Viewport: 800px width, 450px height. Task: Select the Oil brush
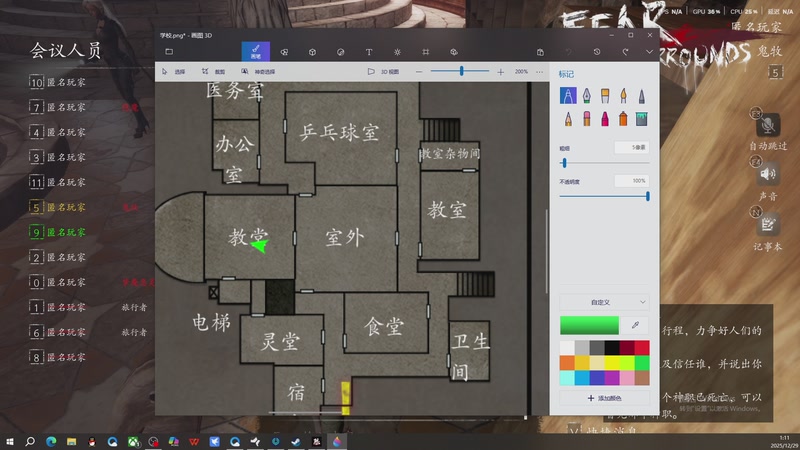click(x=605, y=95)
